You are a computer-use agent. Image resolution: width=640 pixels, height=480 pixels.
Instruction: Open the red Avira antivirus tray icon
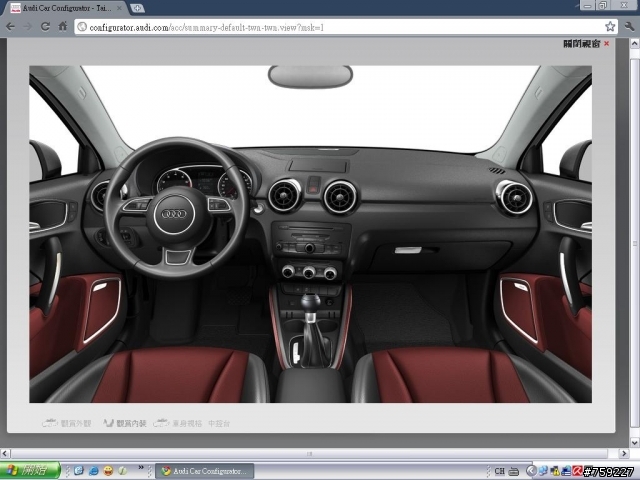tap(577, 471)
